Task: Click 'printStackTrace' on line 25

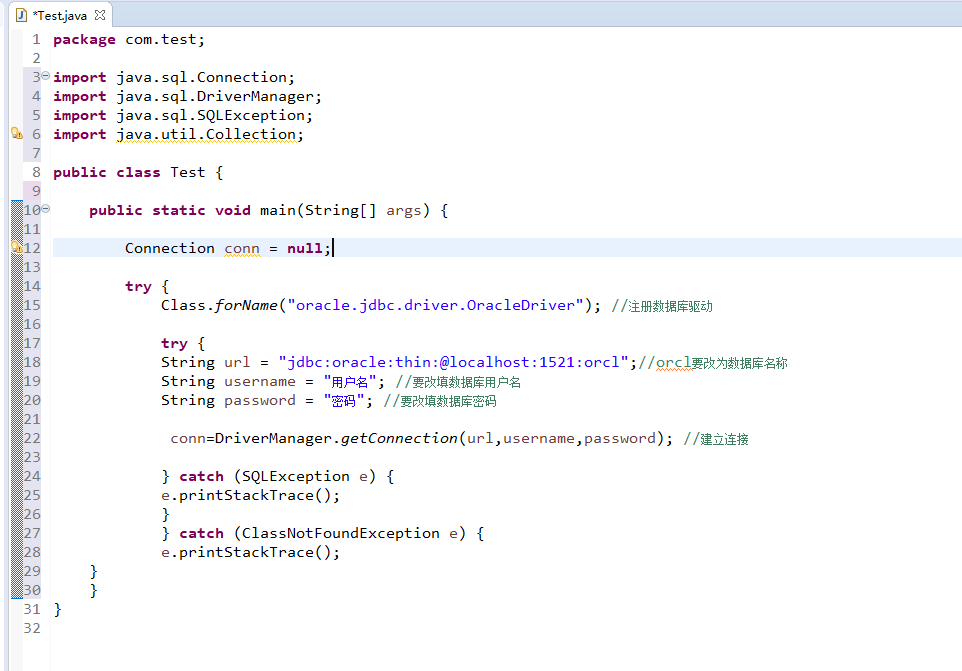Action: point(246,496)
